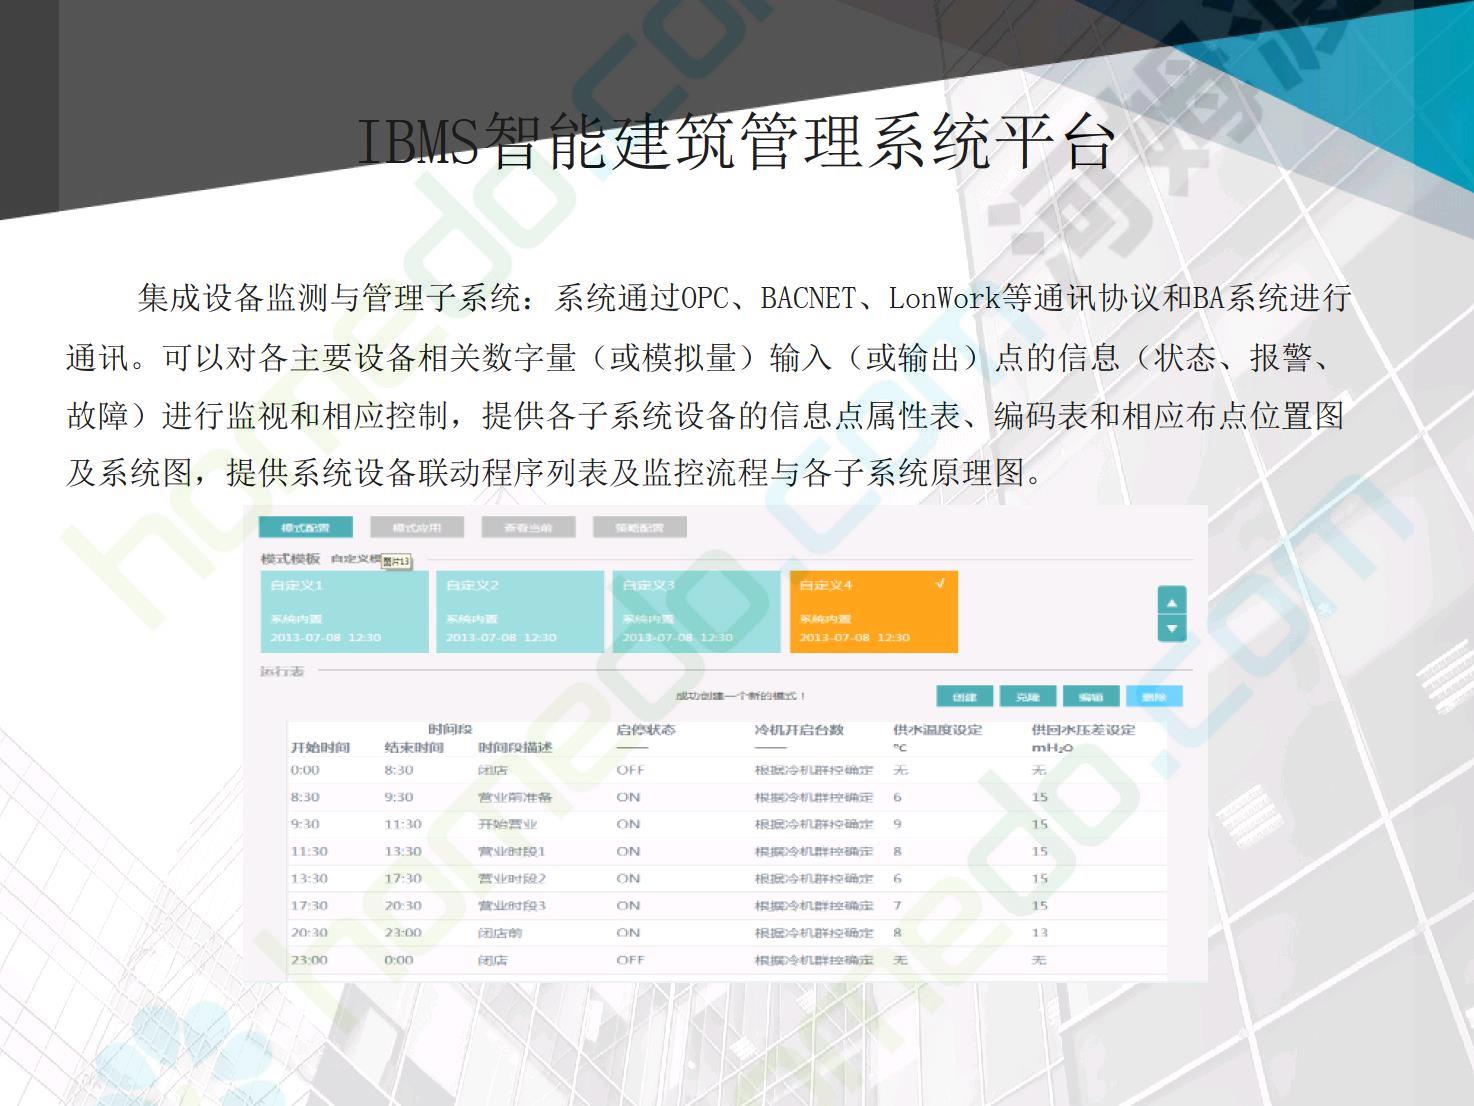The height and width of the screenshot is (1106, 1474).
Task: Click OFF status in 0:00 row
Action: [630, 770]
